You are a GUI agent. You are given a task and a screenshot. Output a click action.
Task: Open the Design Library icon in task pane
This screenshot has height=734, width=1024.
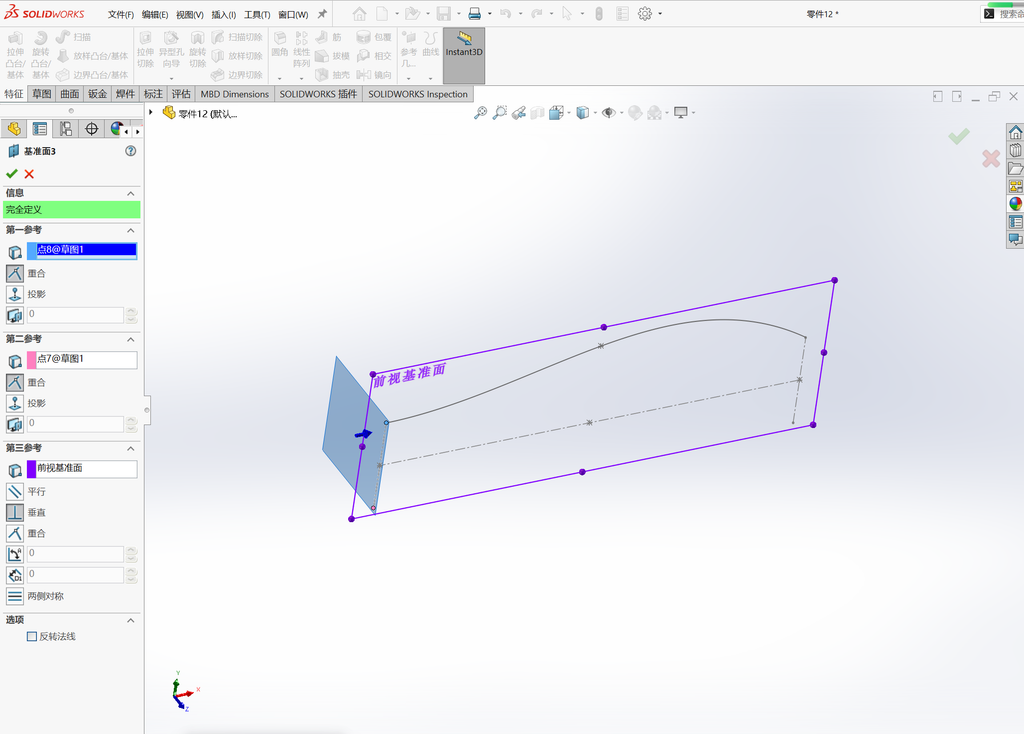(1016, 150)
